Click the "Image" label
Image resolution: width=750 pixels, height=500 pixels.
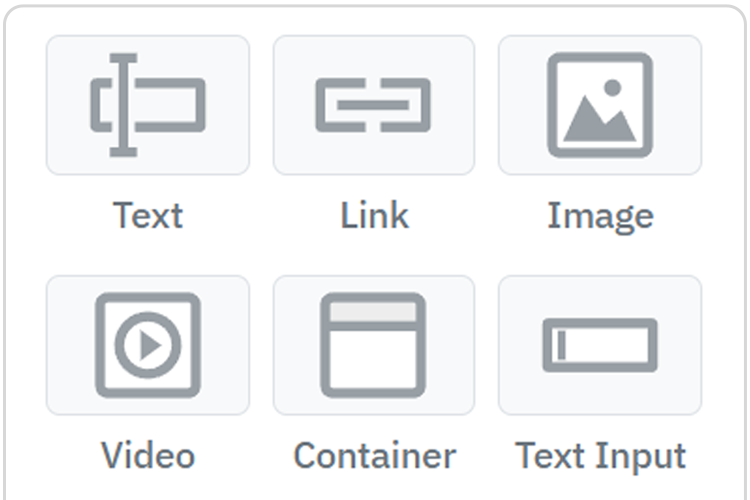point(600,217)
